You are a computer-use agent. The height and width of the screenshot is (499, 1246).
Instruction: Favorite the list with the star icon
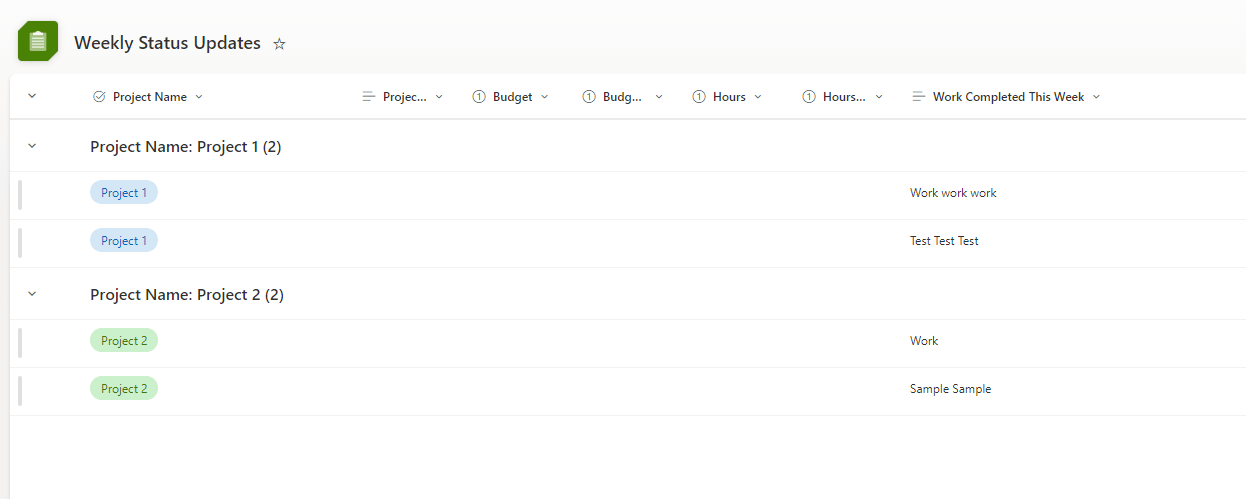point(280,44)
